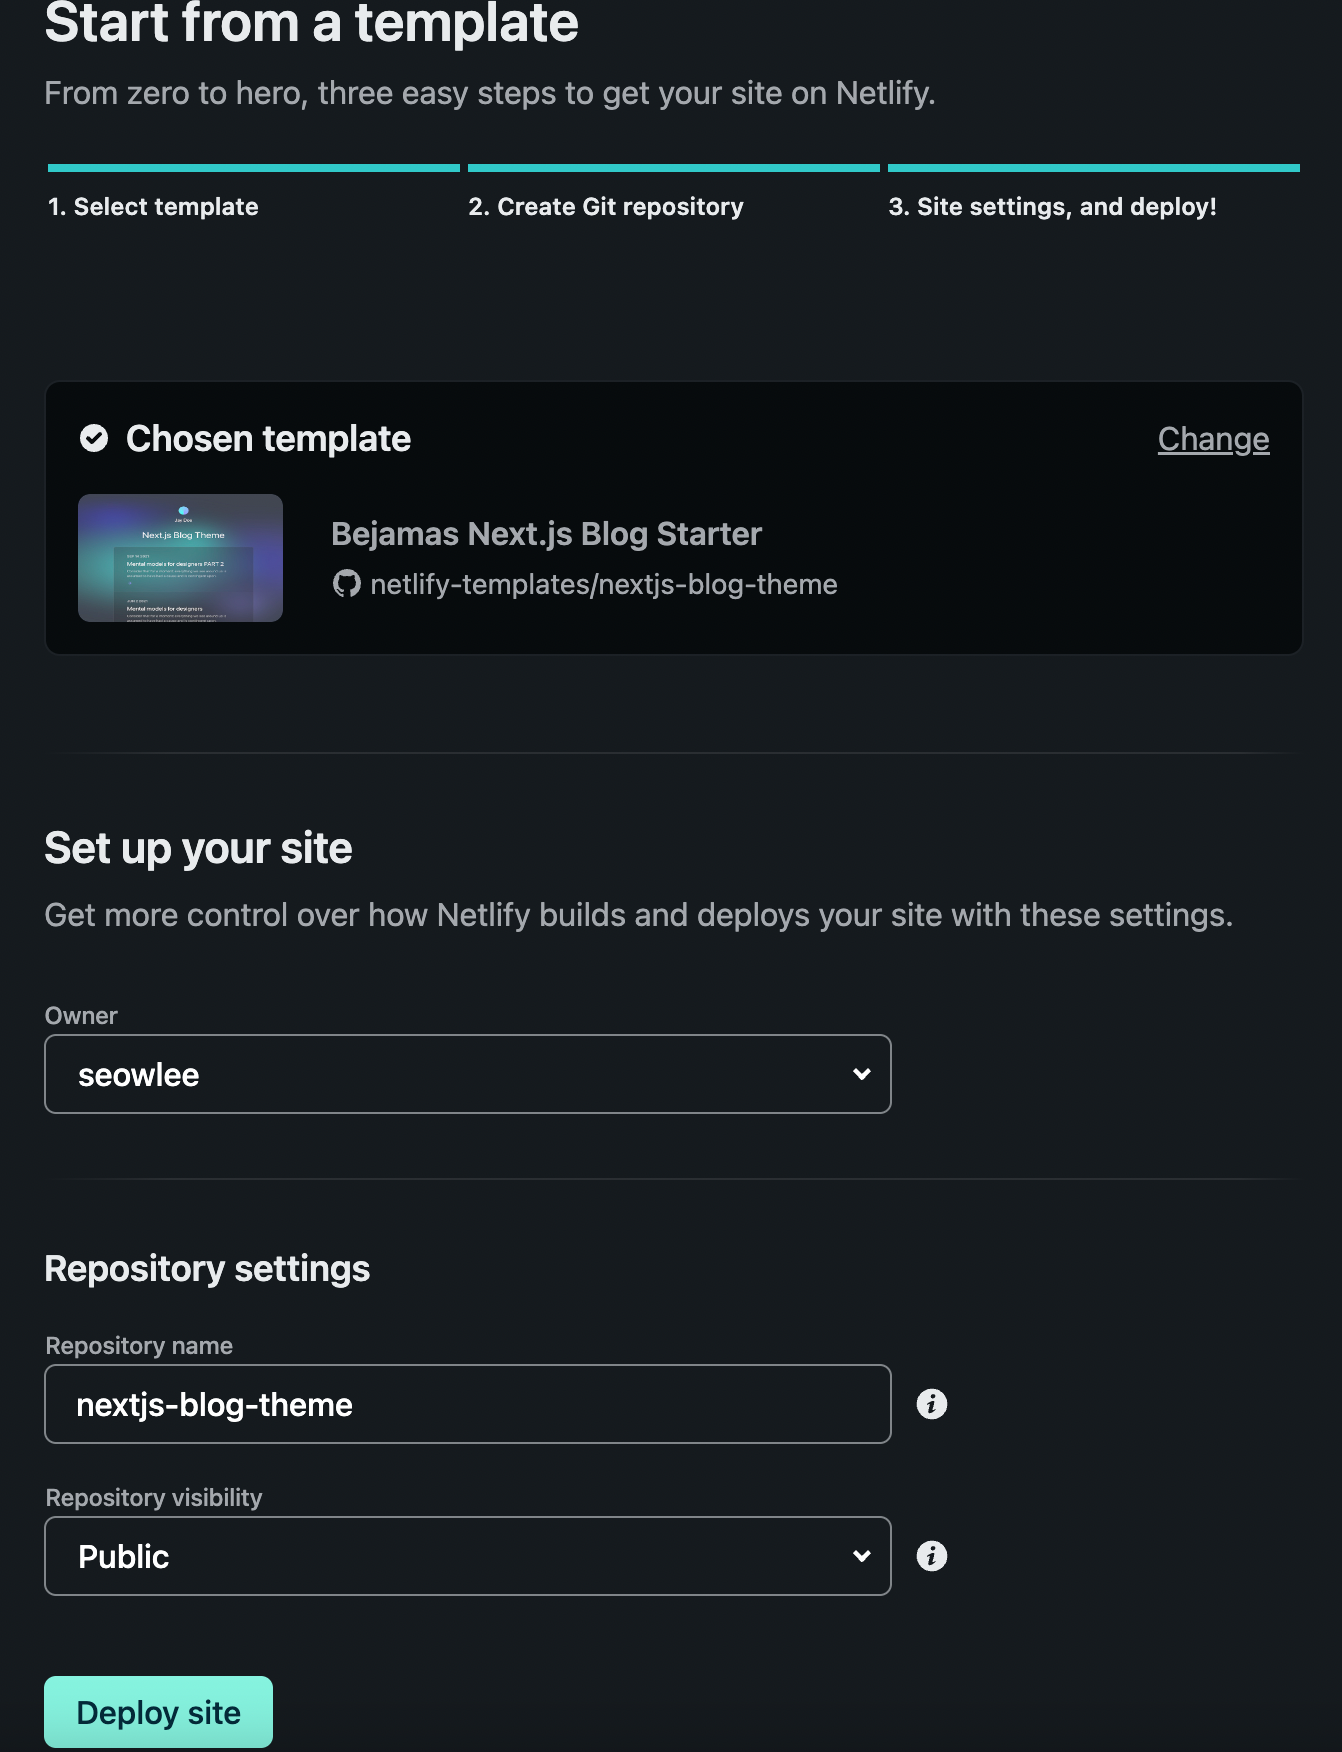1342x1752 pixels.
Task: Click info icon beside Repository name
Action: pyautogui.click(x=932, y=1404)
